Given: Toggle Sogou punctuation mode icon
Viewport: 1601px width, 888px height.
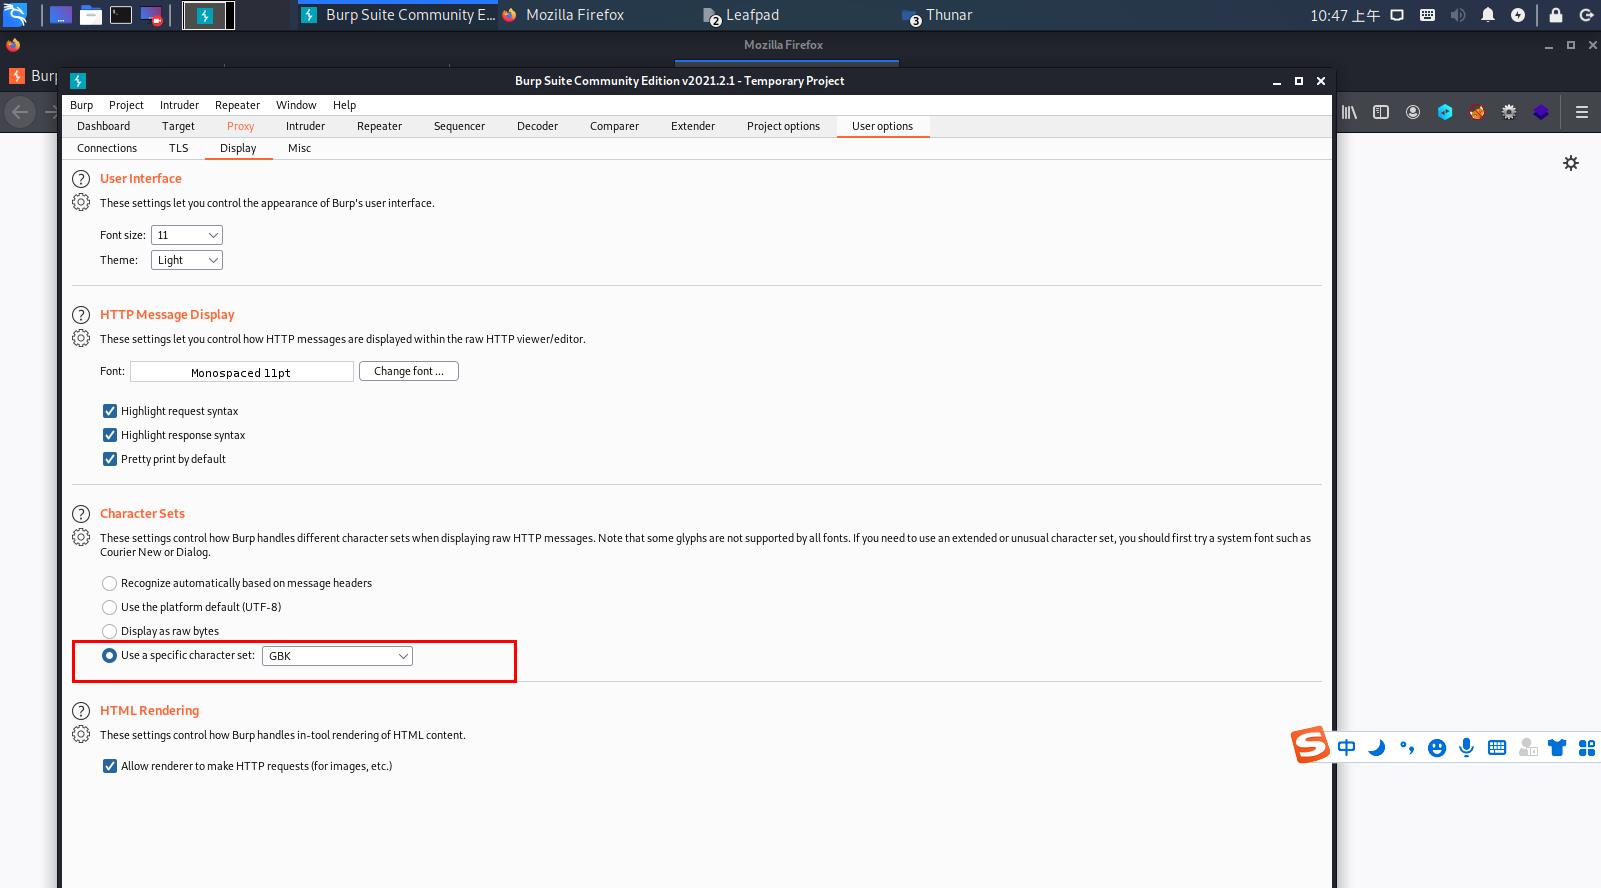Looking at the screenshot, I should click(x=1407, y=747).
